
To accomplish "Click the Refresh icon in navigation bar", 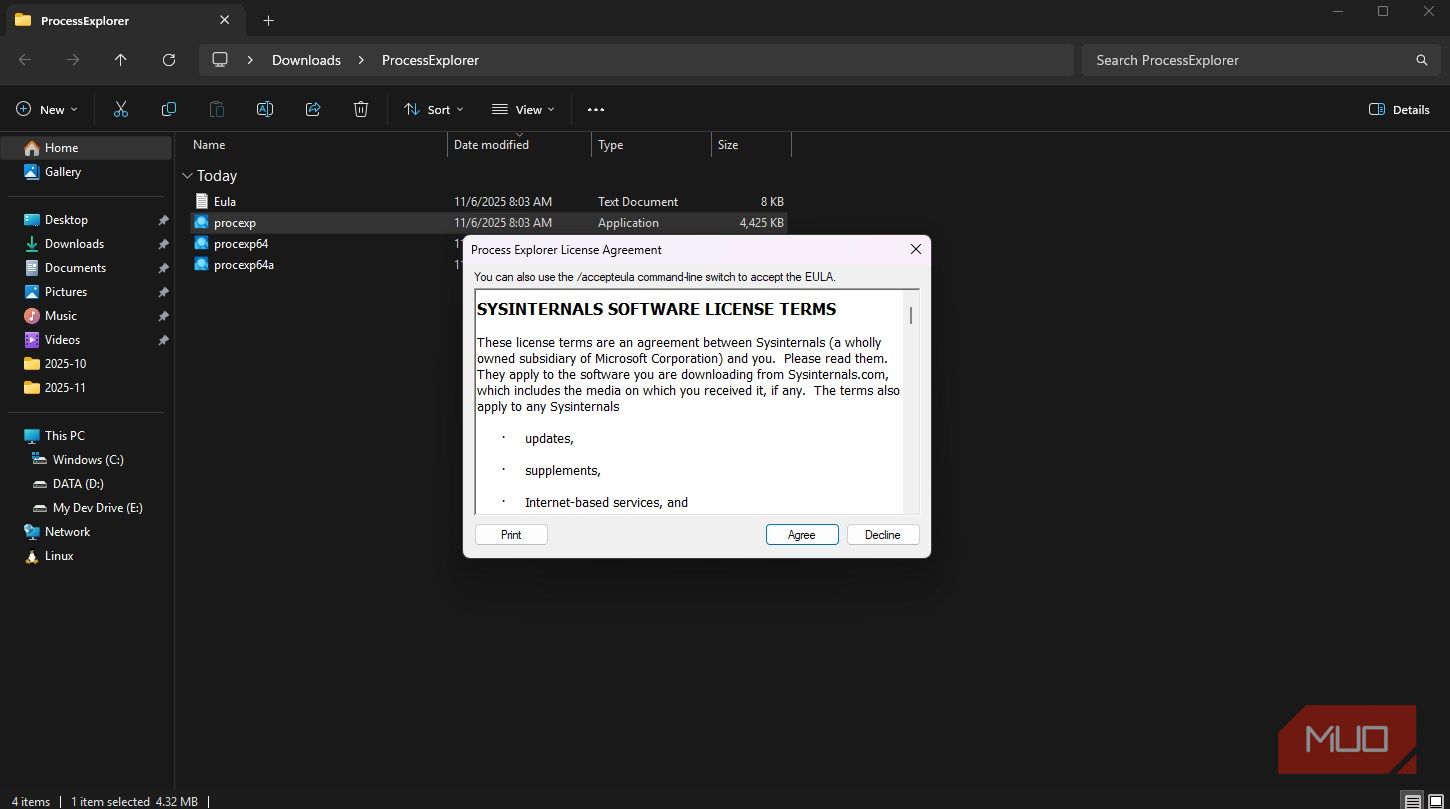I will (169, 60).
